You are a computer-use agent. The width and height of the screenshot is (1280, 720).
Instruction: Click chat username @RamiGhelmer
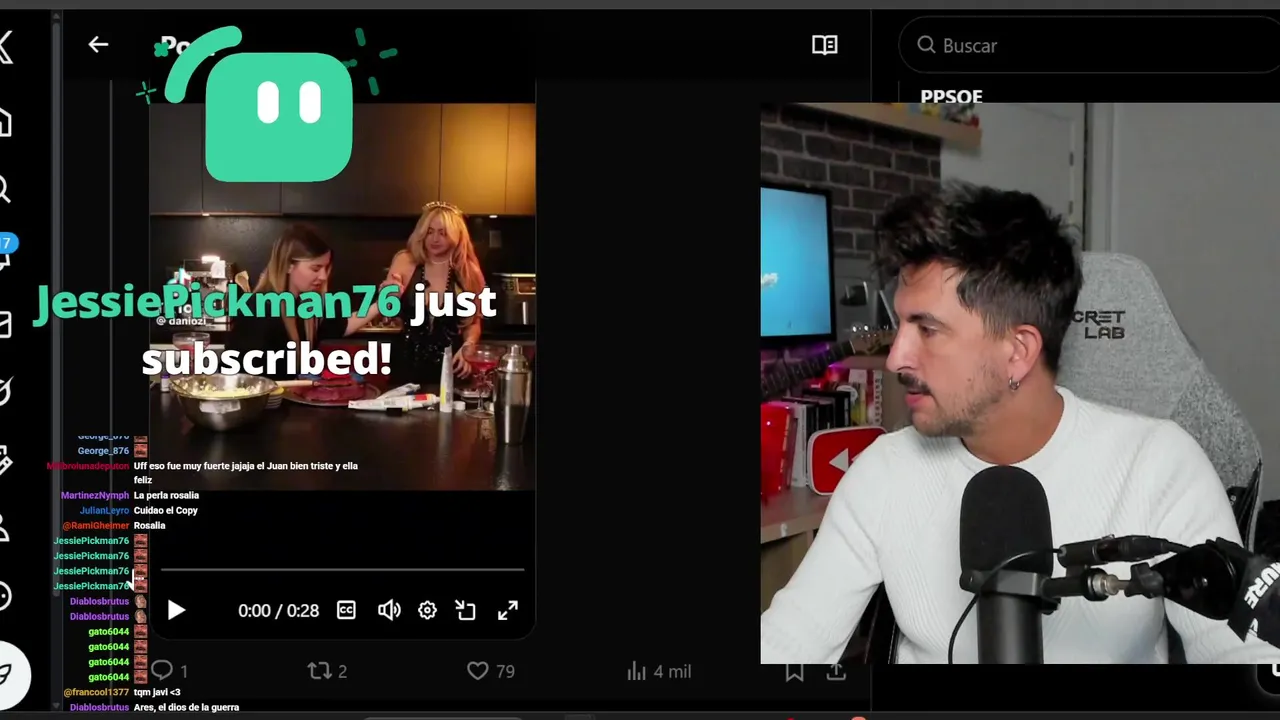tap(96, 525)
